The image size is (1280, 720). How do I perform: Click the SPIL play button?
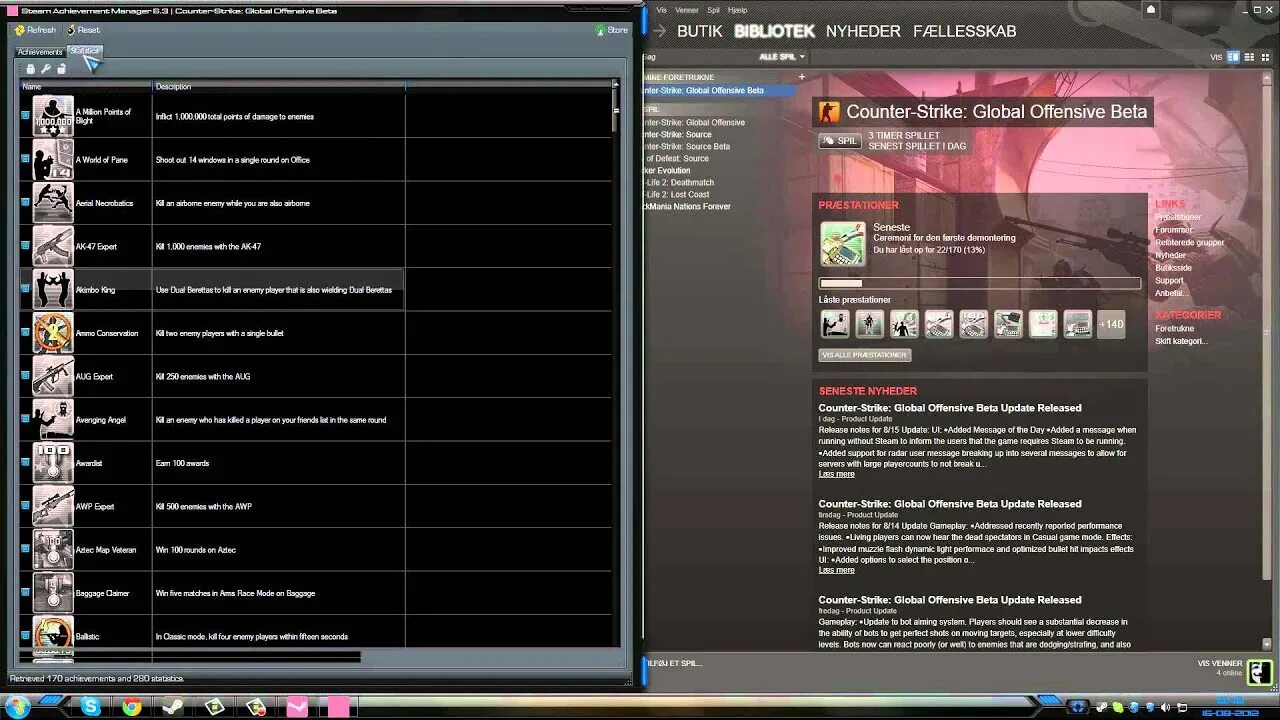840,141
